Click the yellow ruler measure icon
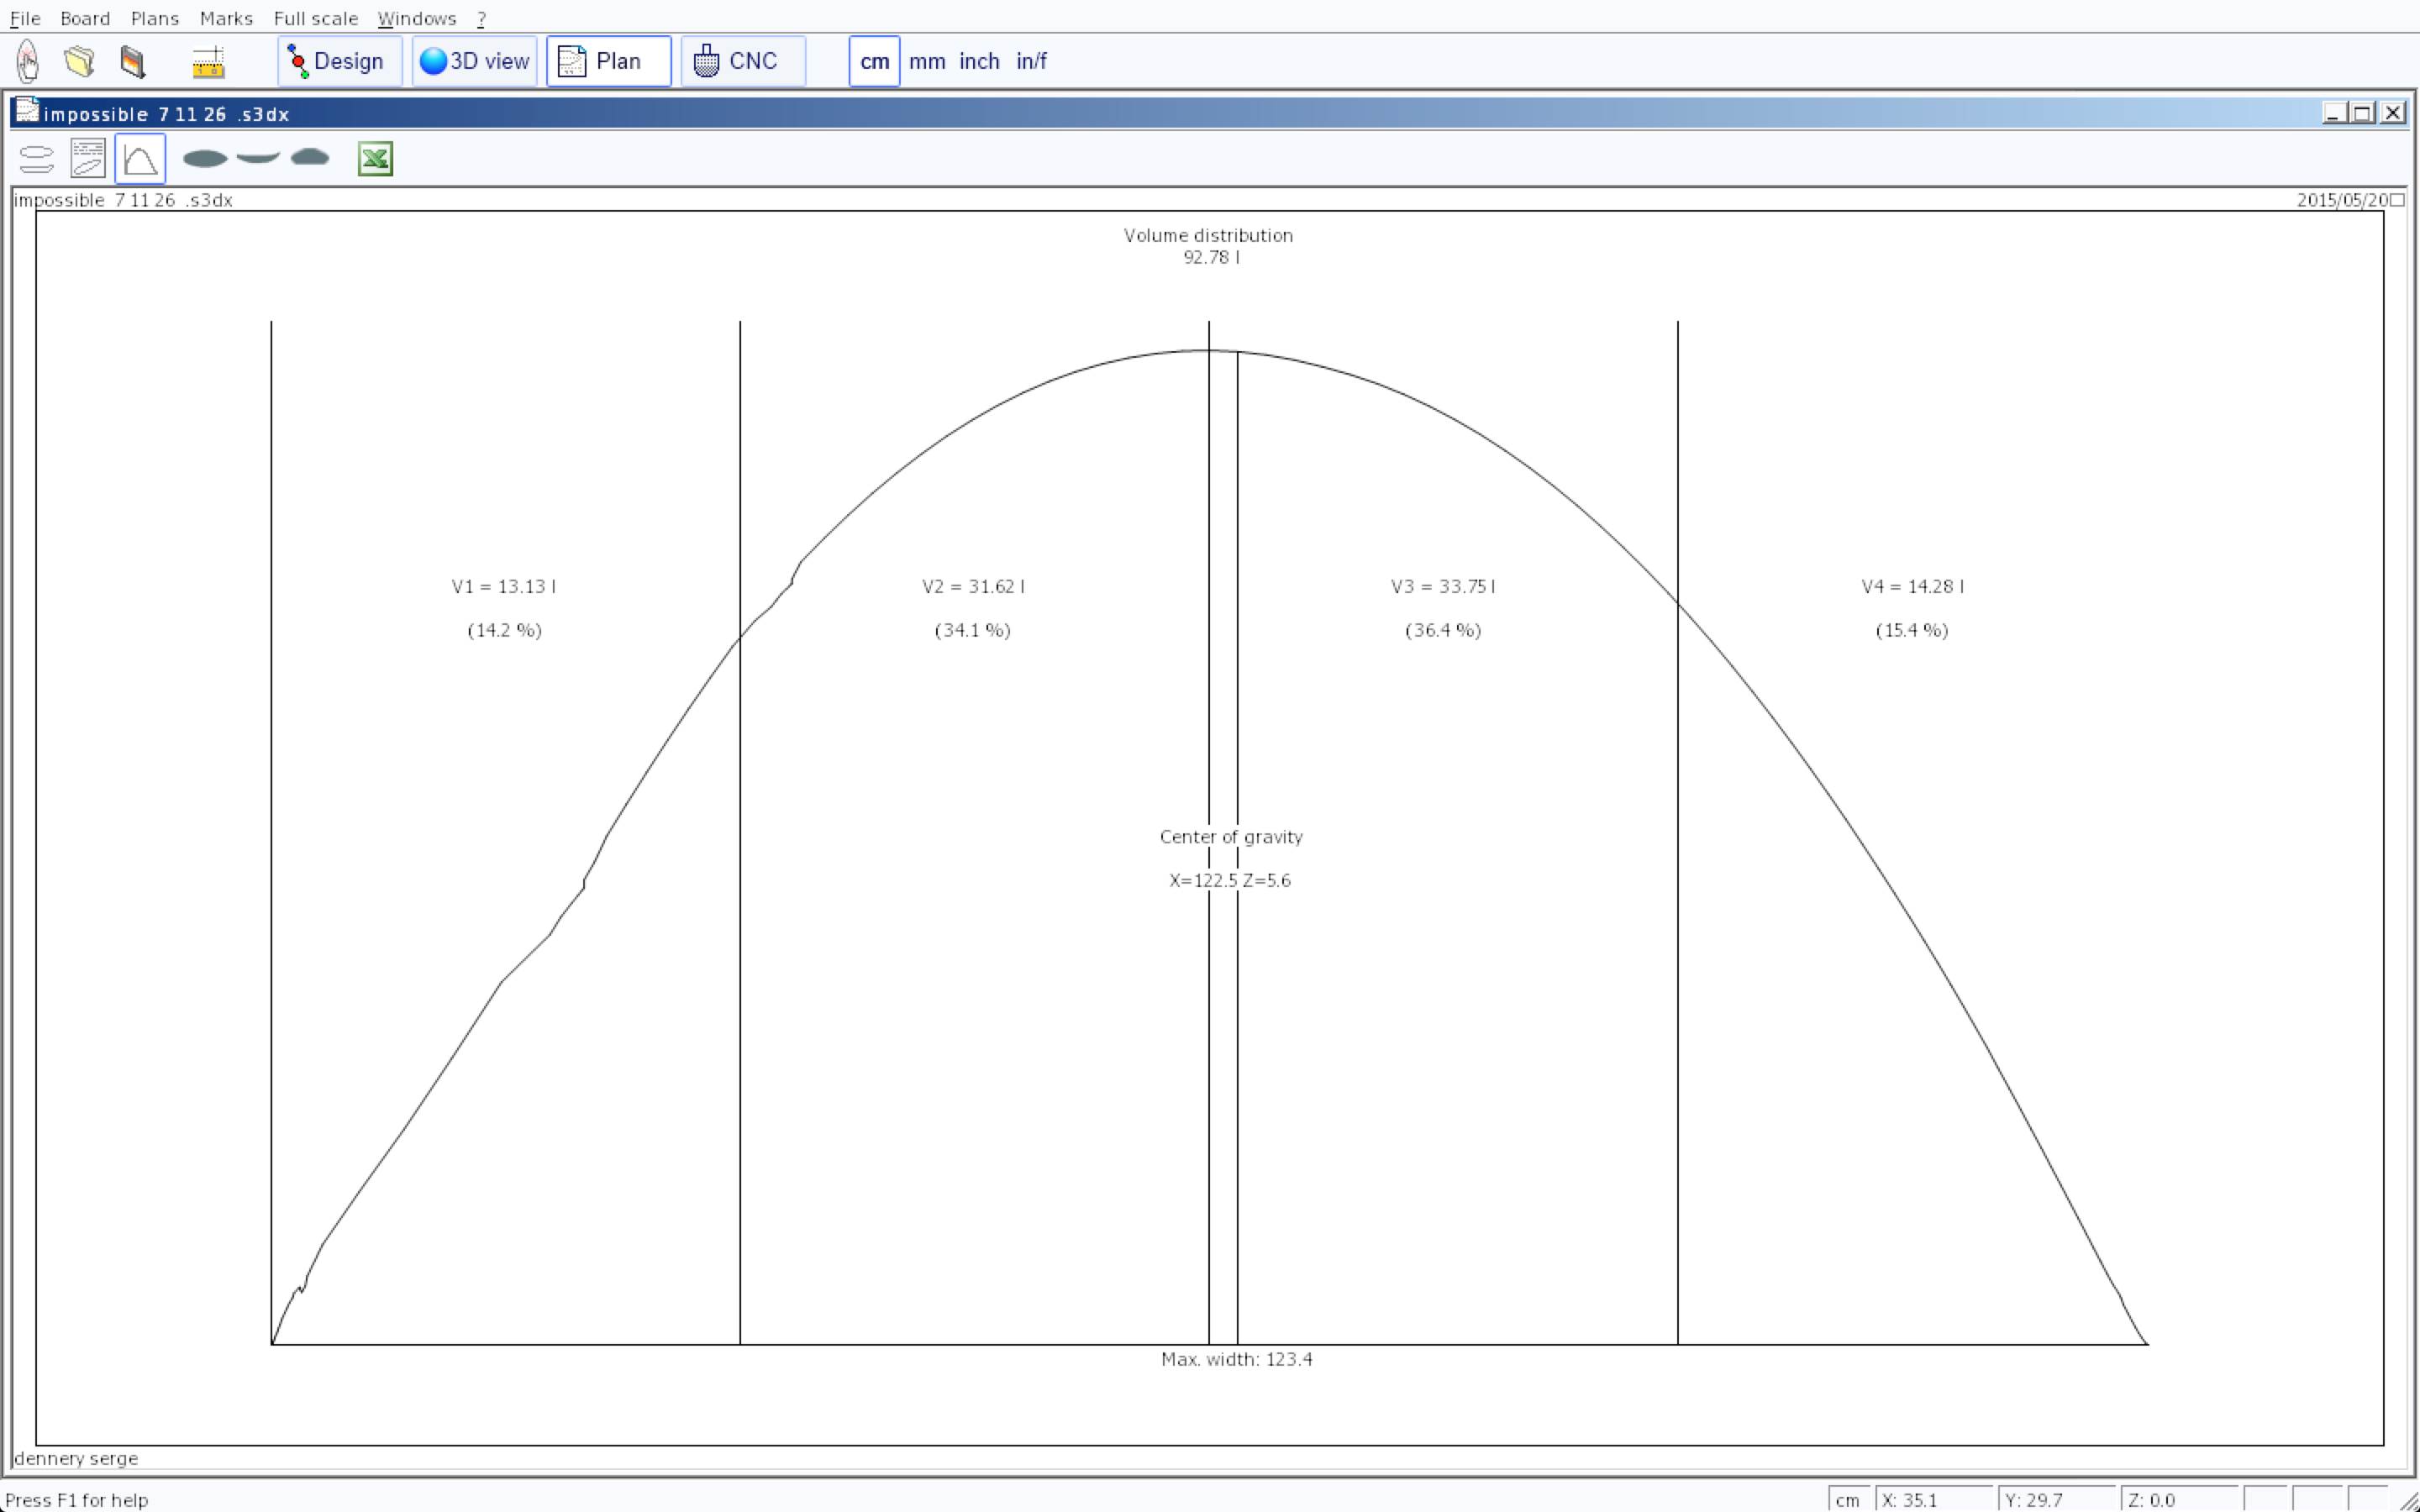Image resolution: width=2420 pixels, height=1512 pixels. pyautogui.click(x=208, y=62)
